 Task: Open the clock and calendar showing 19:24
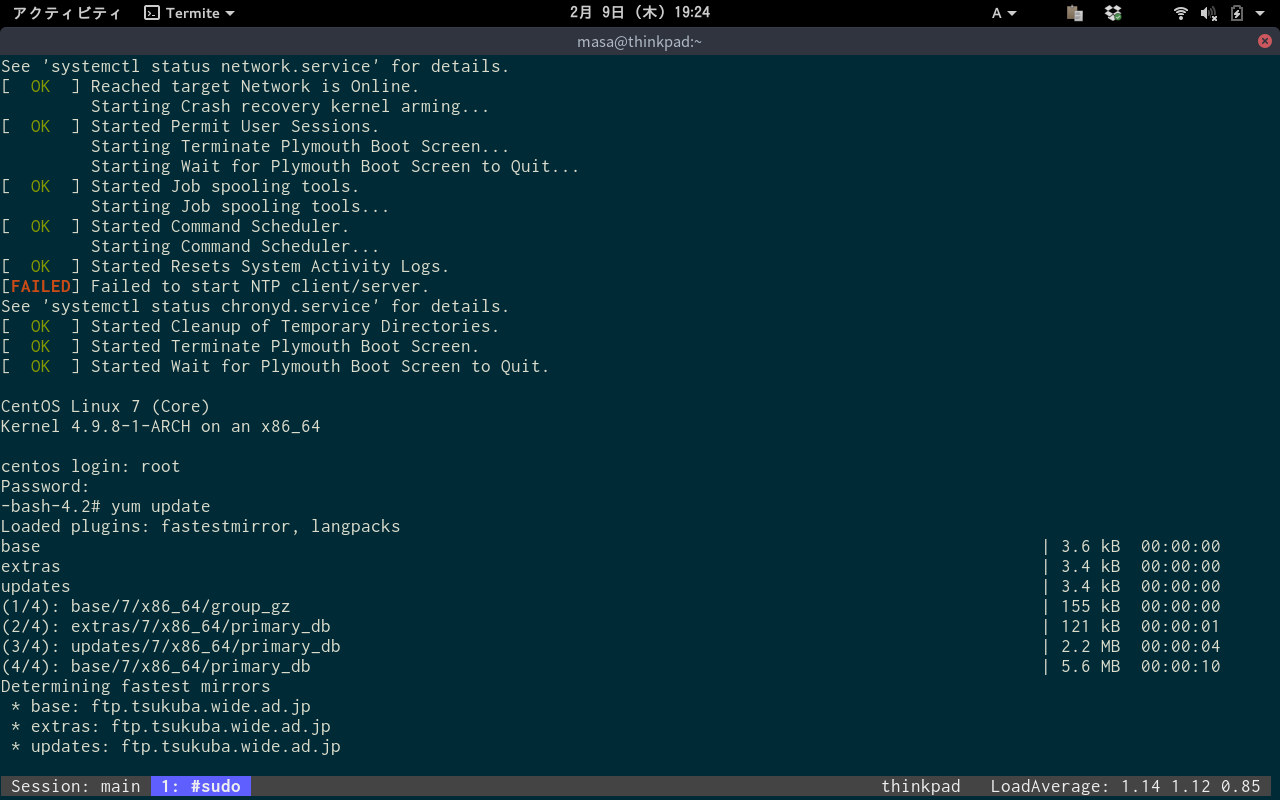640,13
